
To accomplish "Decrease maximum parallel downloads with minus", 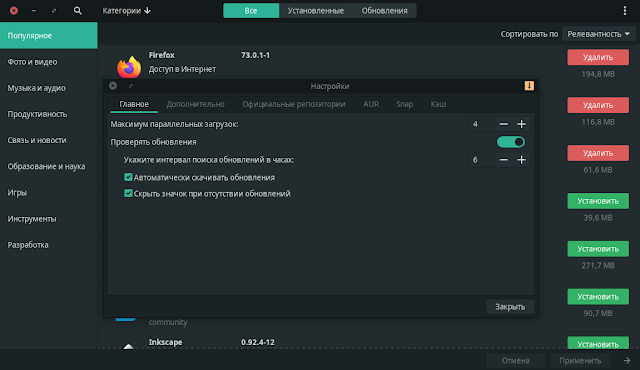I will coord(504,124).
